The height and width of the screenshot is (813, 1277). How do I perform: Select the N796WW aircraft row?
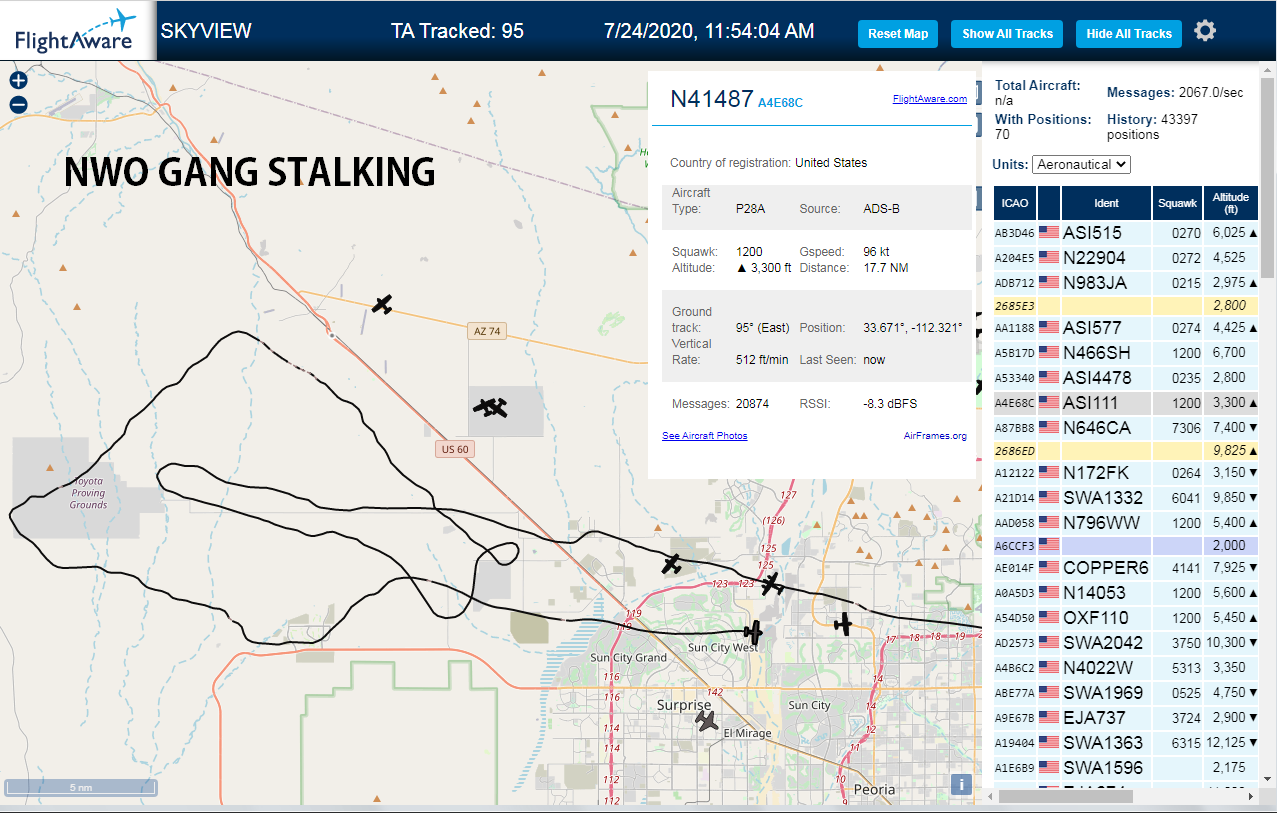(x=1127, y=523)
